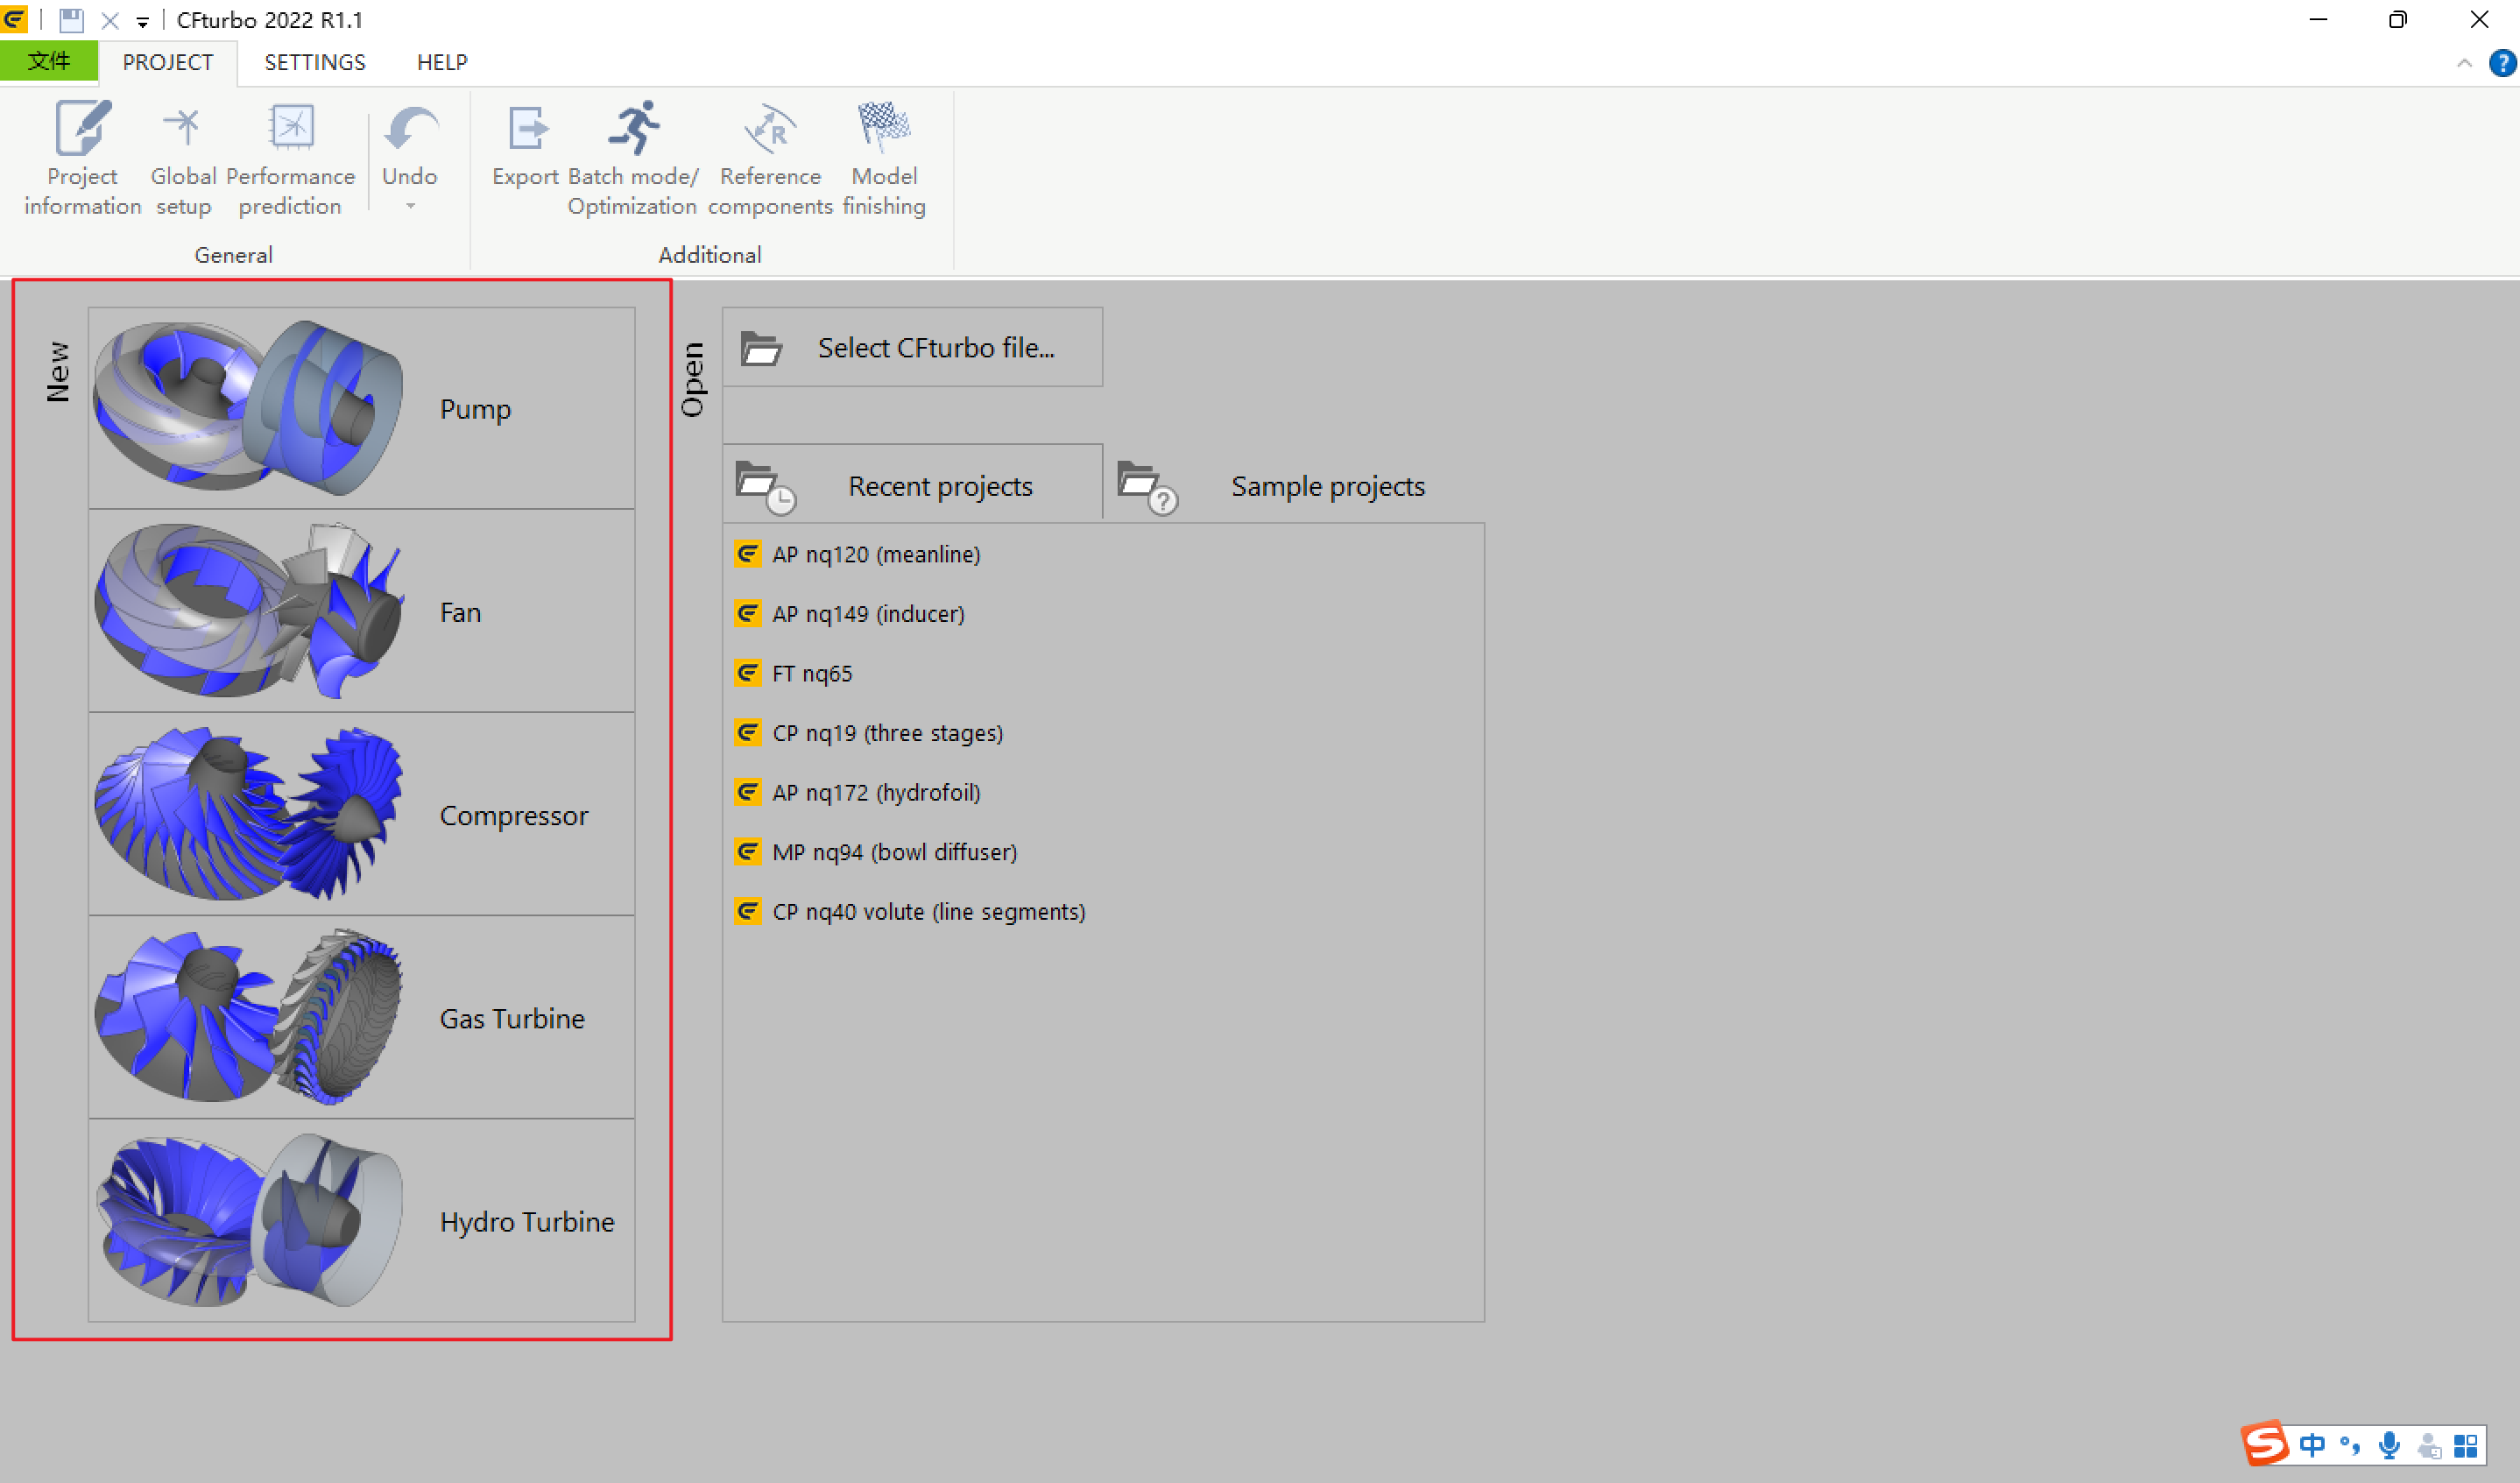
Task: Click the microphone icon in IME toolbar
Action: point(2389,1446)
